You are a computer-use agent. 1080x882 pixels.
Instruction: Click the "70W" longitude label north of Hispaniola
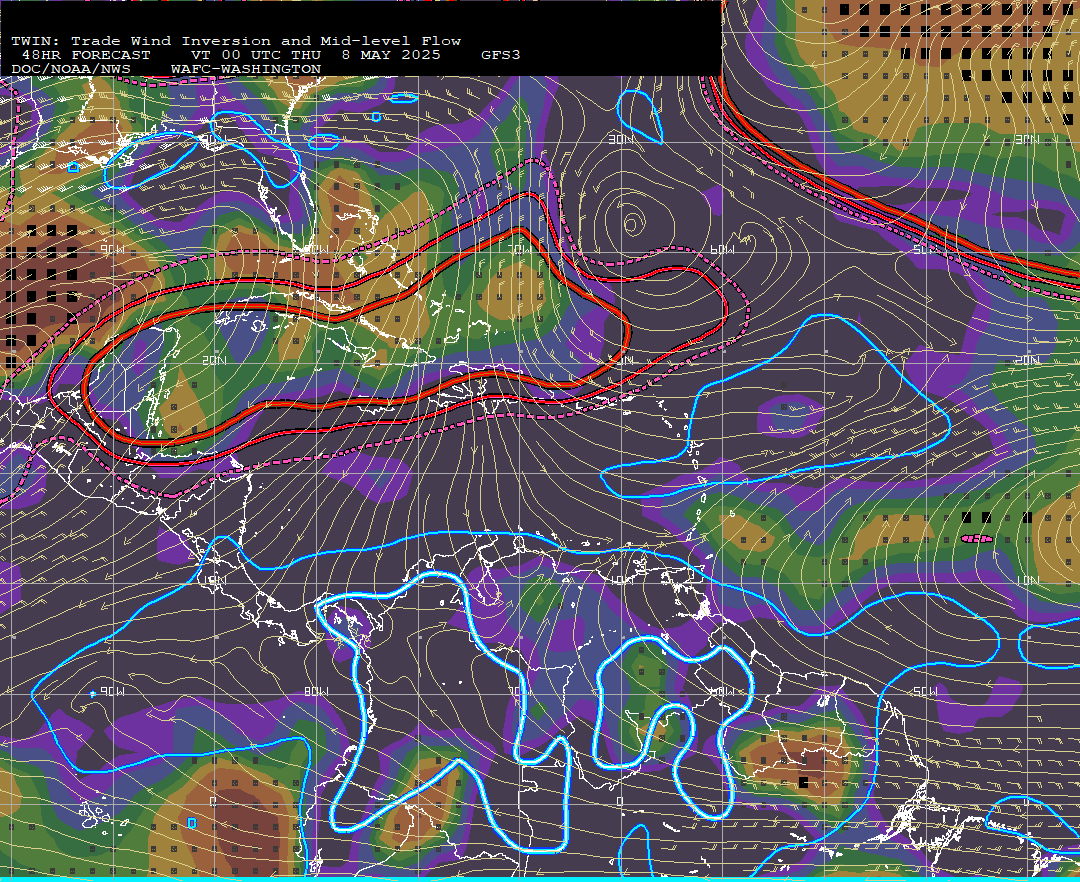click(521, 249)
